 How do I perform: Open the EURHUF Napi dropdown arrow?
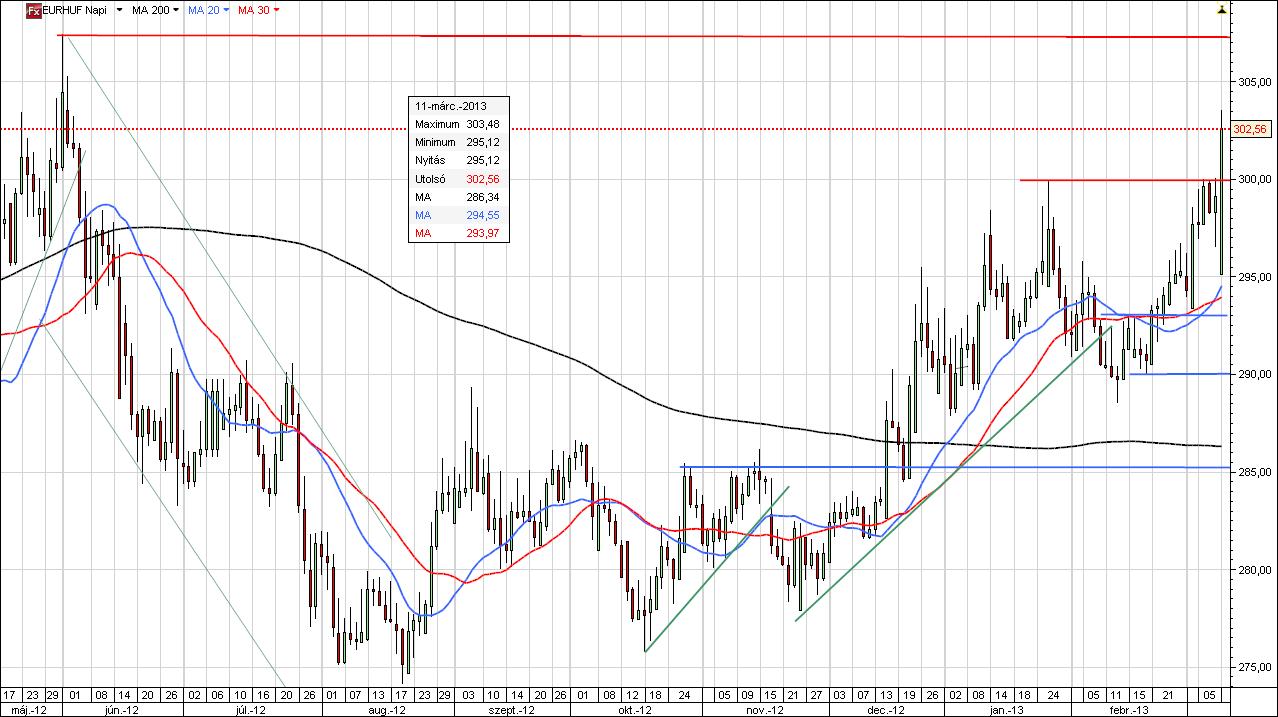coord(120,10)
